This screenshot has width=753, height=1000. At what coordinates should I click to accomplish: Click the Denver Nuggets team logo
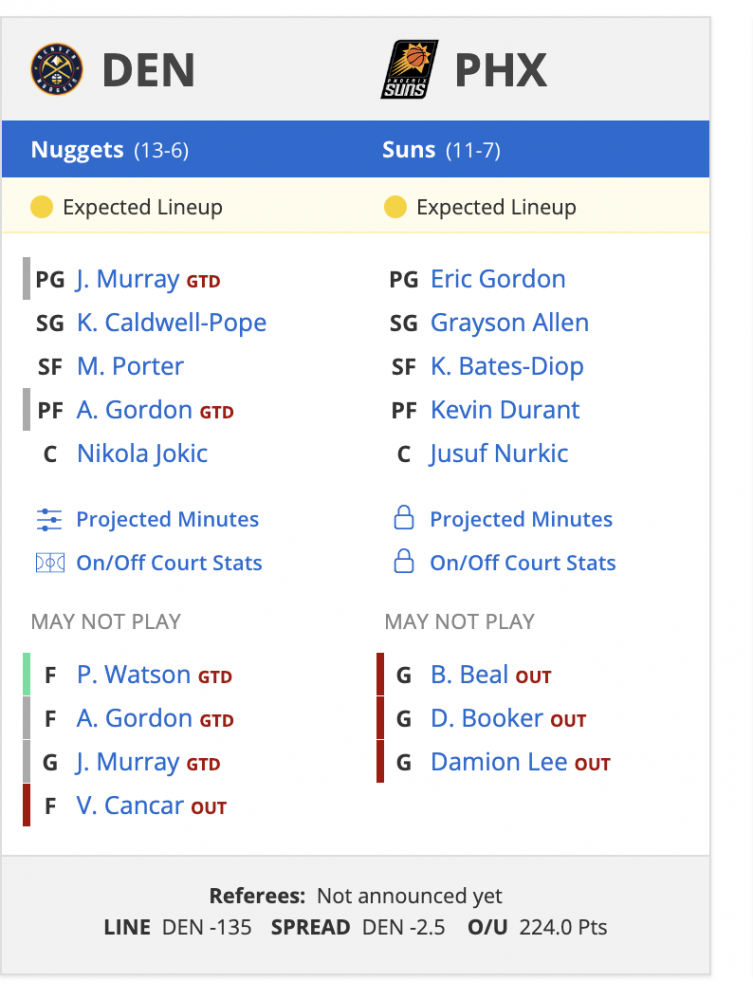57,70
